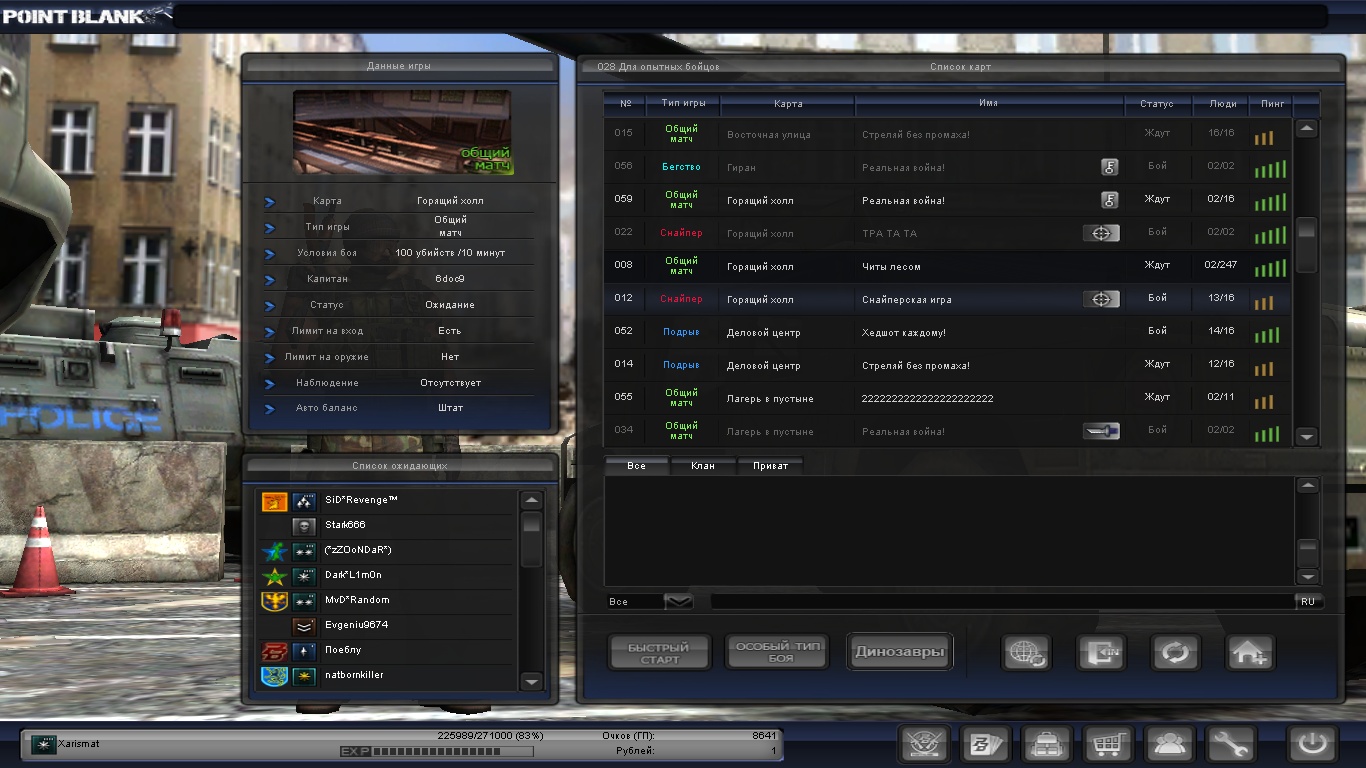Click the chat message input field
Viewport: 1366px width, 768px height.
point(1002,602)
